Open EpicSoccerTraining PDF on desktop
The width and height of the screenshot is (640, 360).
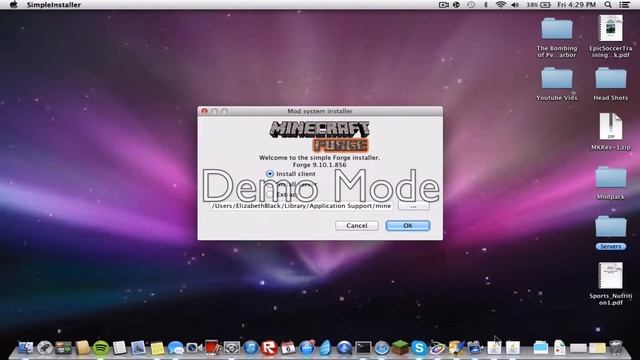coord(611,36)
